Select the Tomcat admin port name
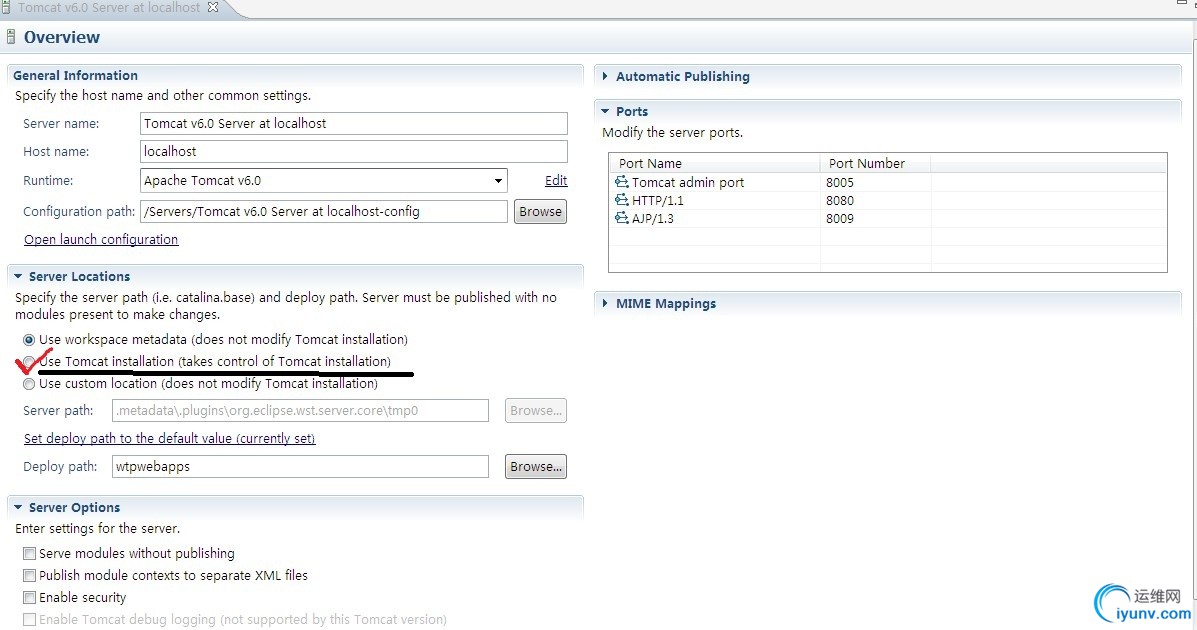The image size is (1197, 630). click(x=688, y=183)
